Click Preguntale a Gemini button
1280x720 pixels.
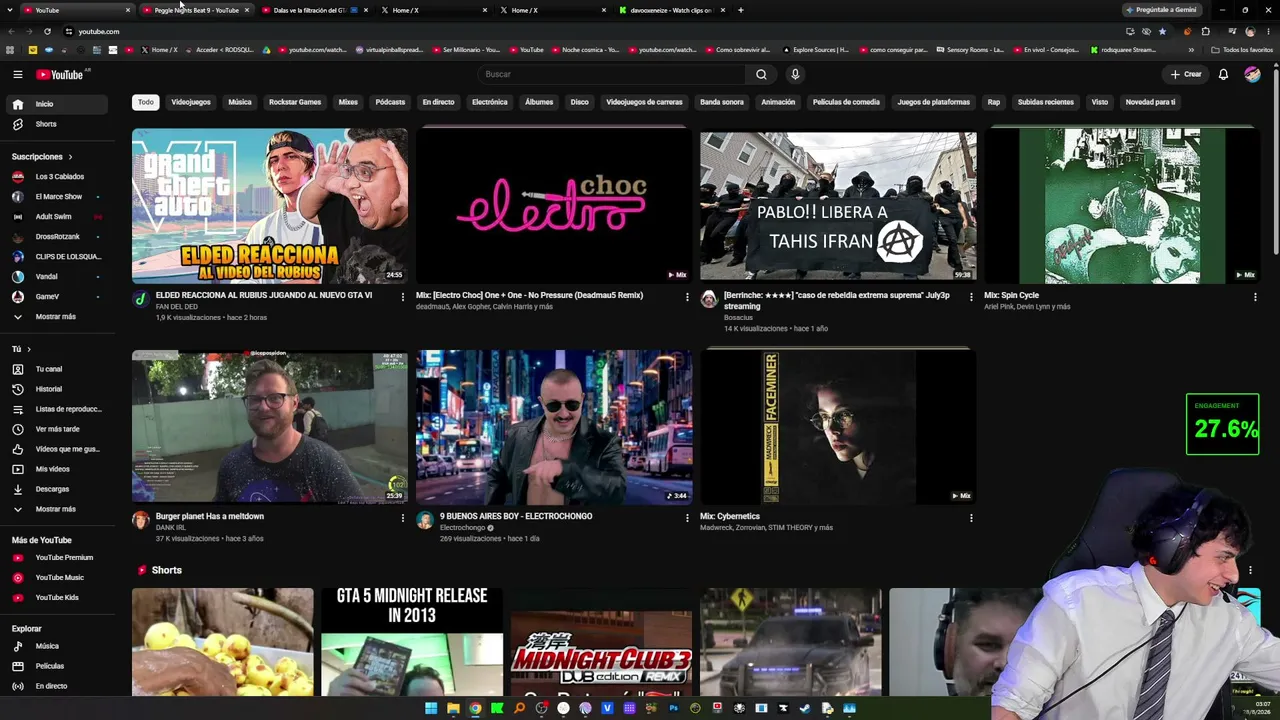pyautogui.click(x=1160, y=10)
